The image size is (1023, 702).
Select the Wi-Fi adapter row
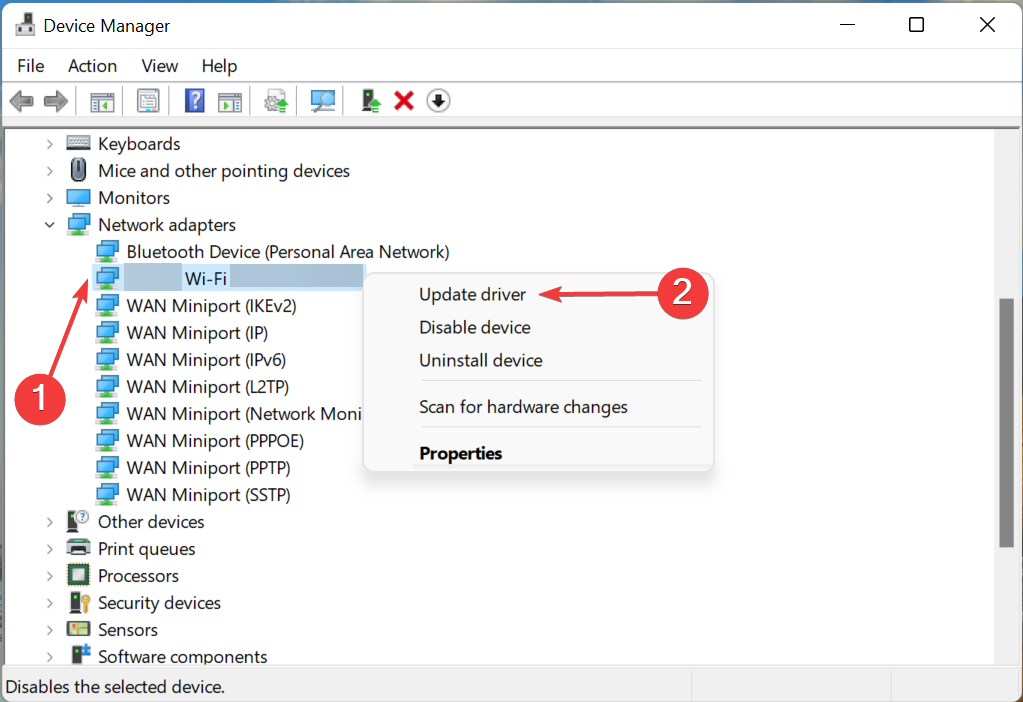[229, 278]
